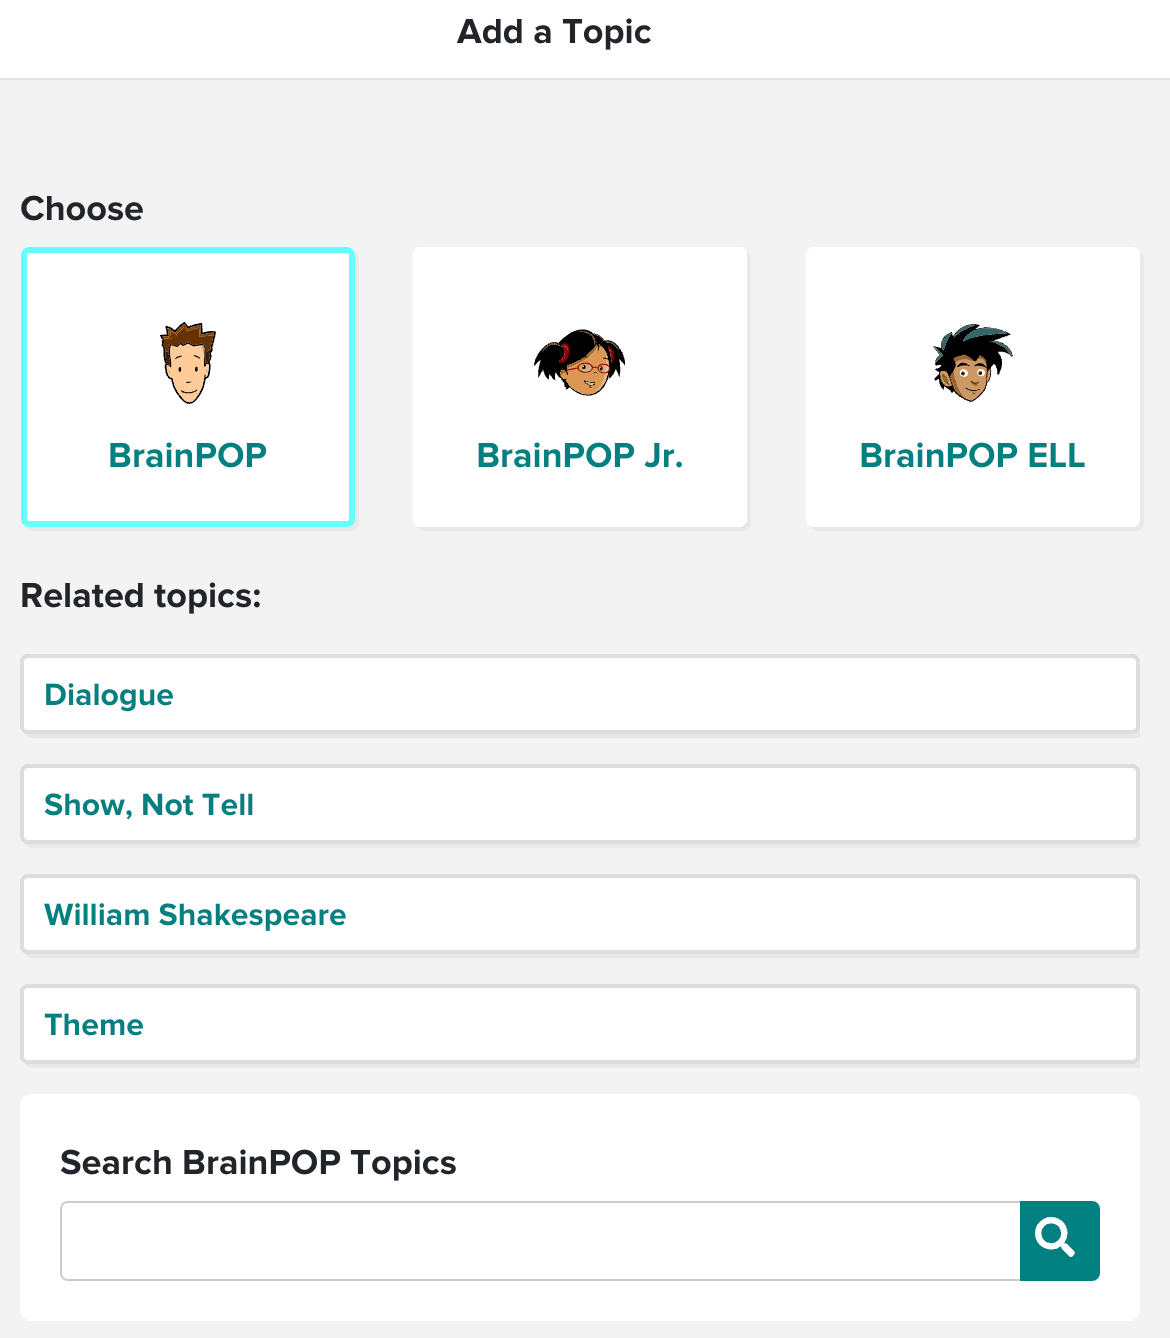
Task: Pick the Theme related topic
Action: [x=580, y=1025]
